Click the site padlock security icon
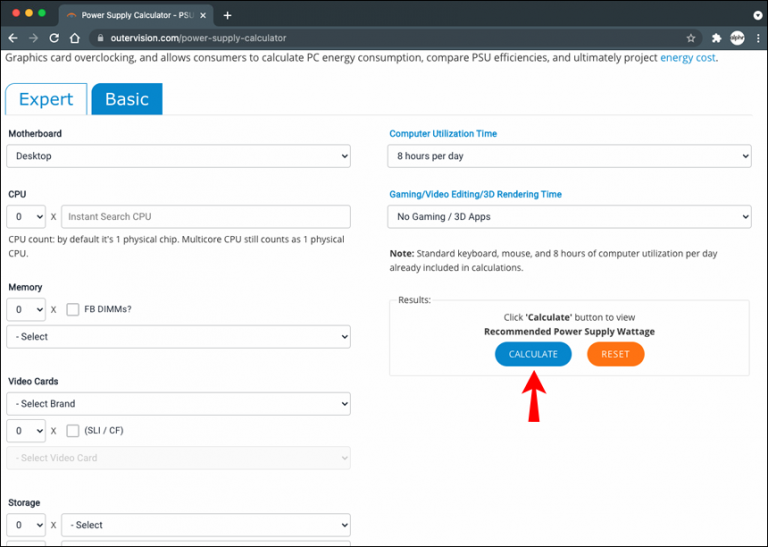 tap(98, 38)
